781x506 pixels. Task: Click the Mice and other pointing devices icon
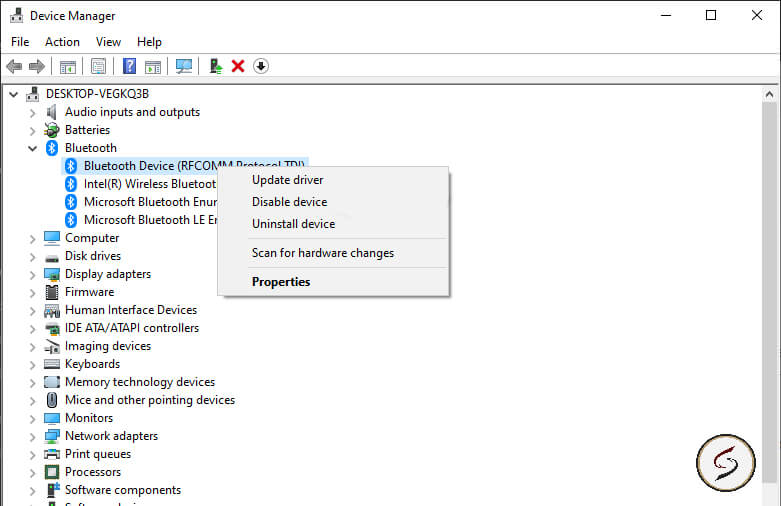52,400
